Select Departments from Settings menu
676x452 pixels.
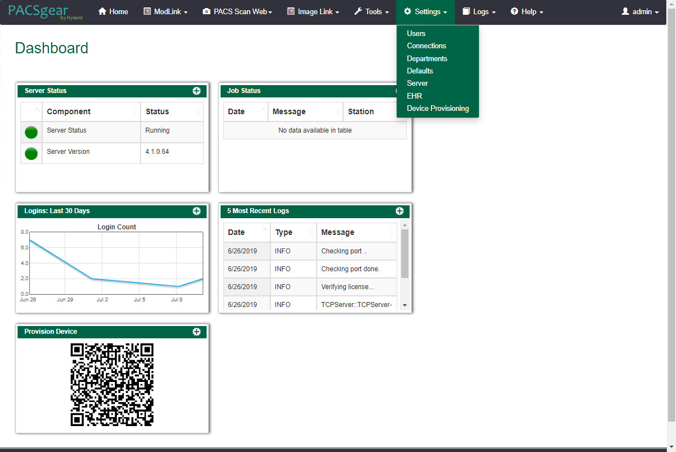pos(427,59)
